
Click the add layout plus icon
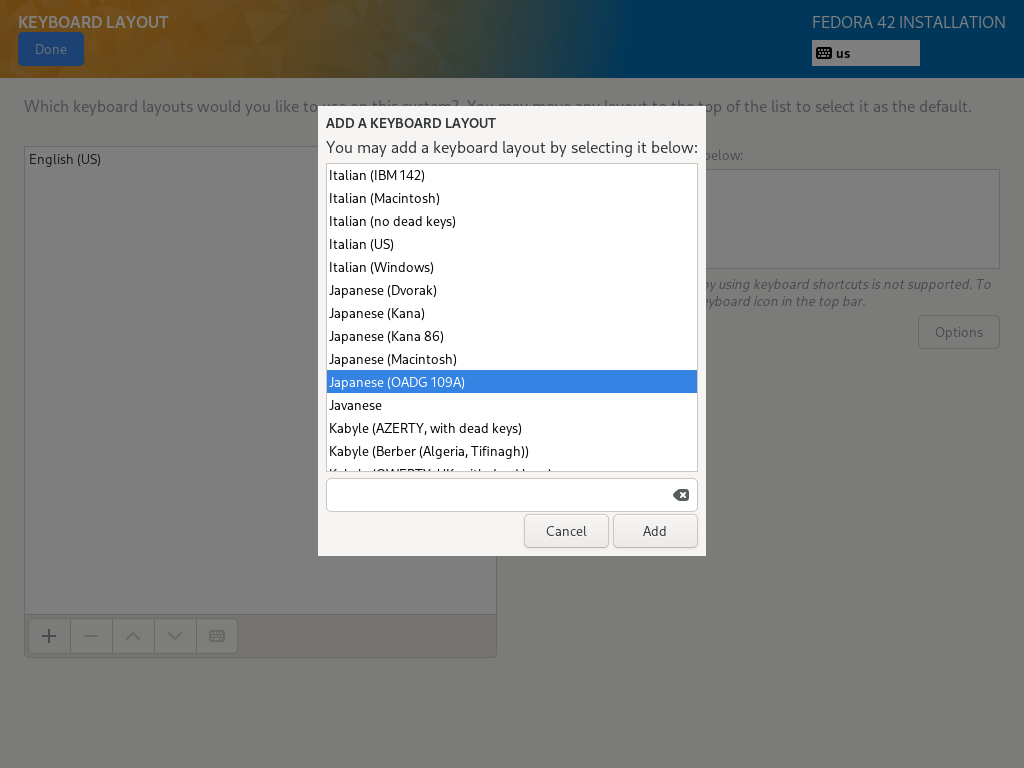point(49,636)
